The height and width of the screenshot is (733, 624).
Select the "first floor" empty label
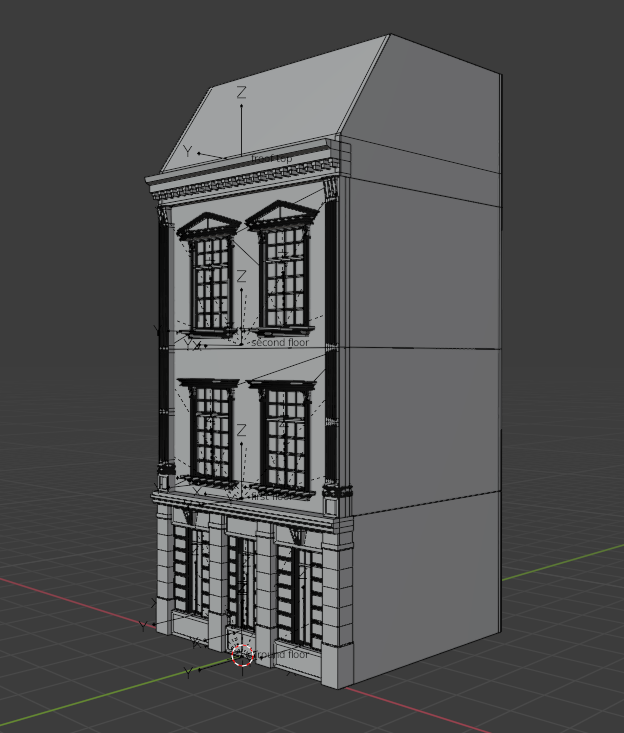[x=271, y=496]
